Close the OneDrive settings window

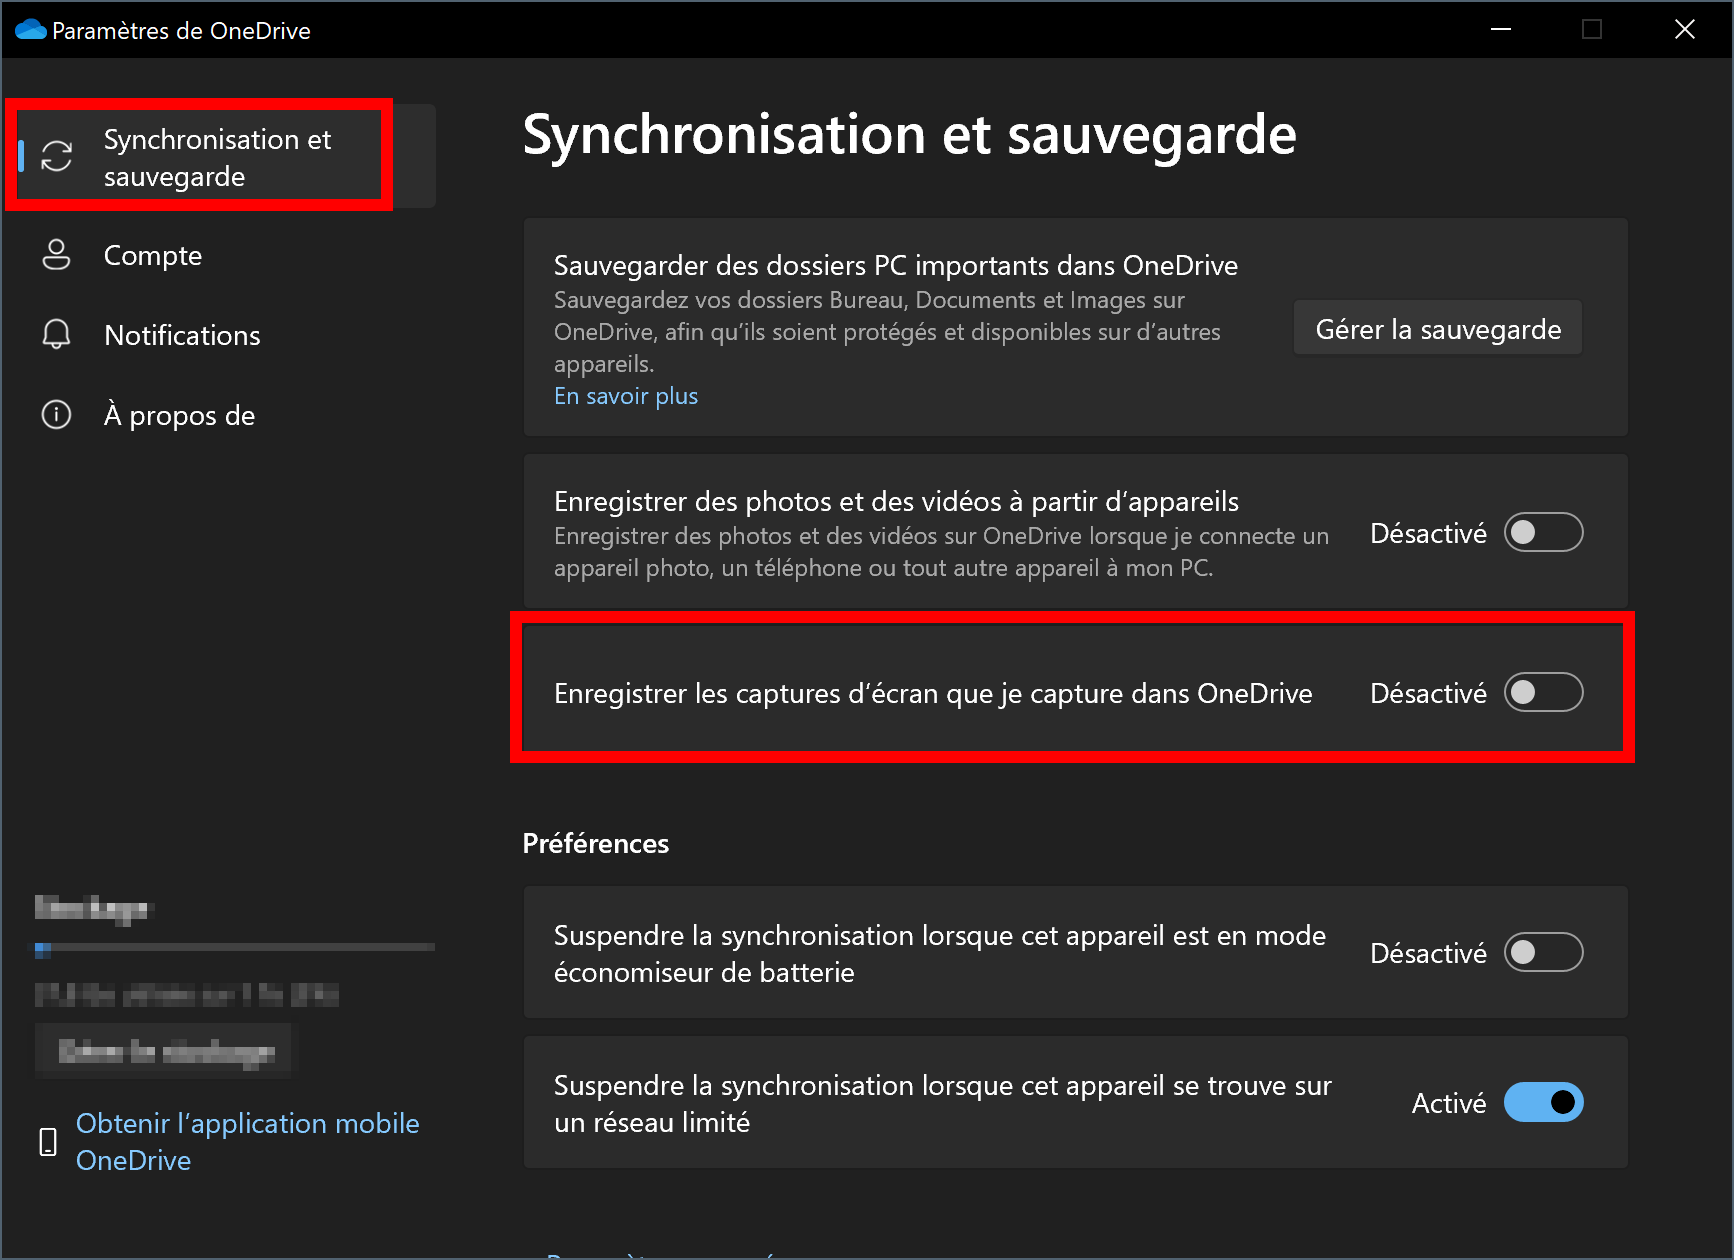(x=1685, y=30)
